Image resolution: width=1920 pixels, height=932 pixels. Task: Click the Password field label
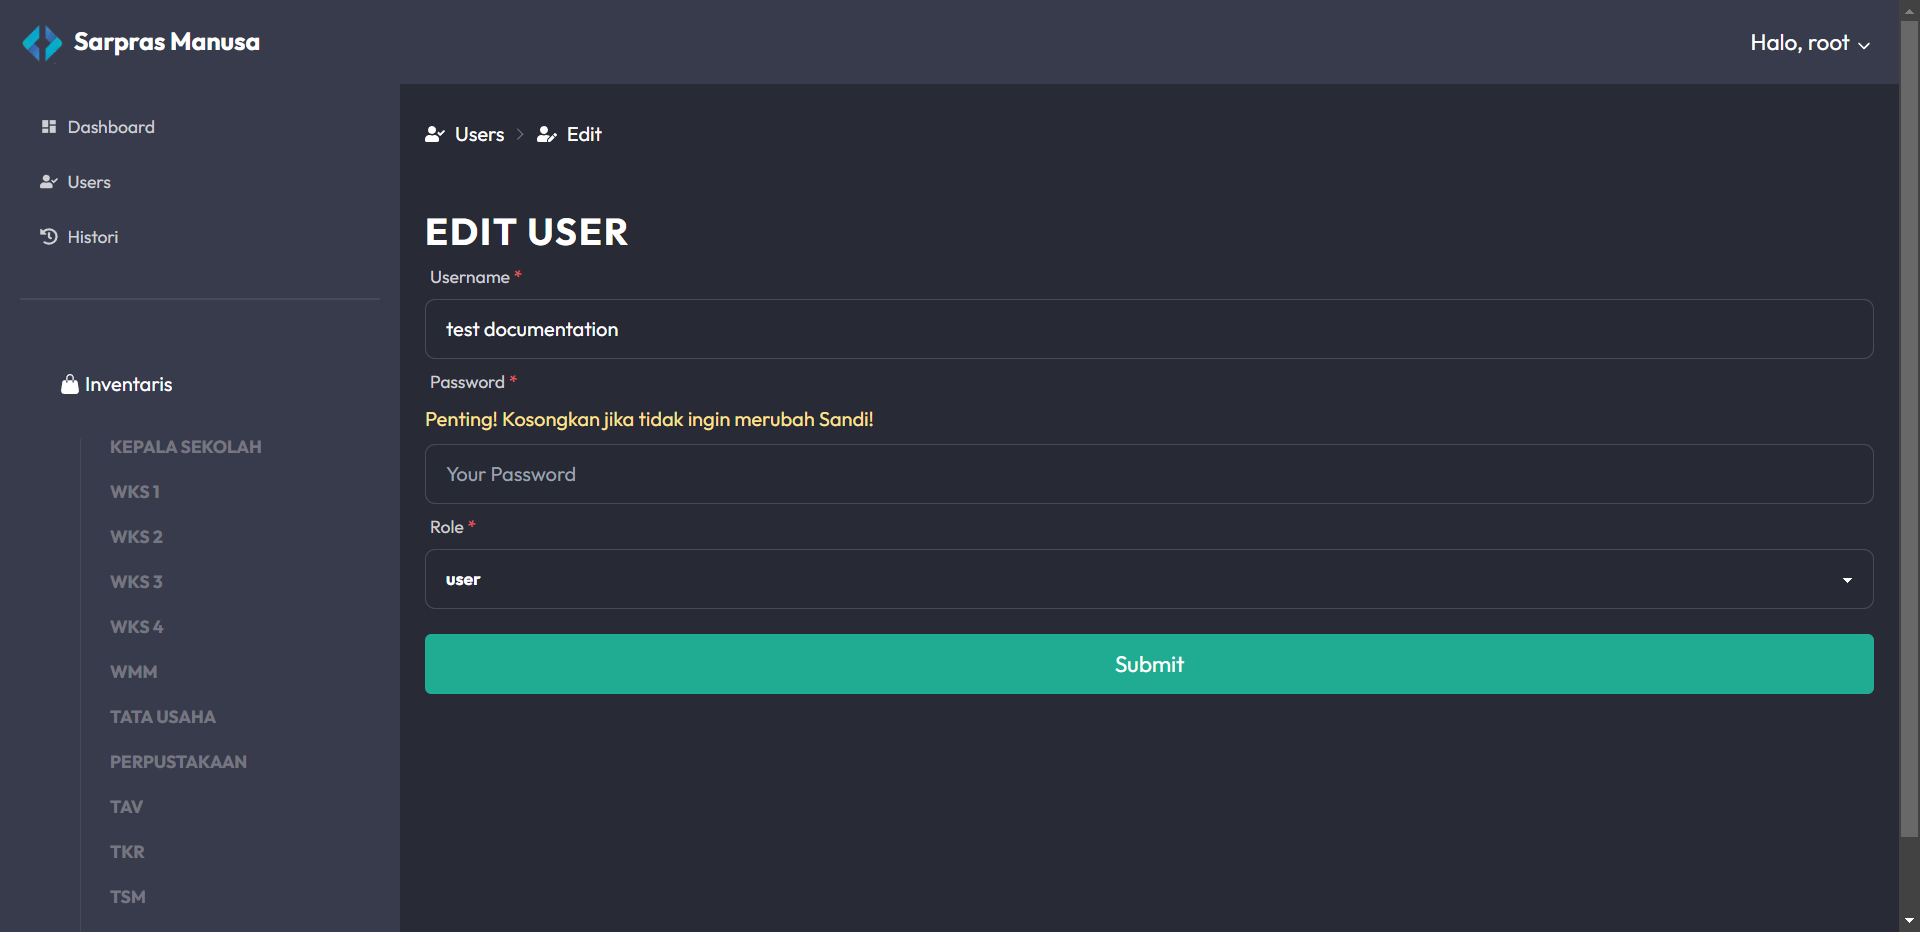[467, 382]
